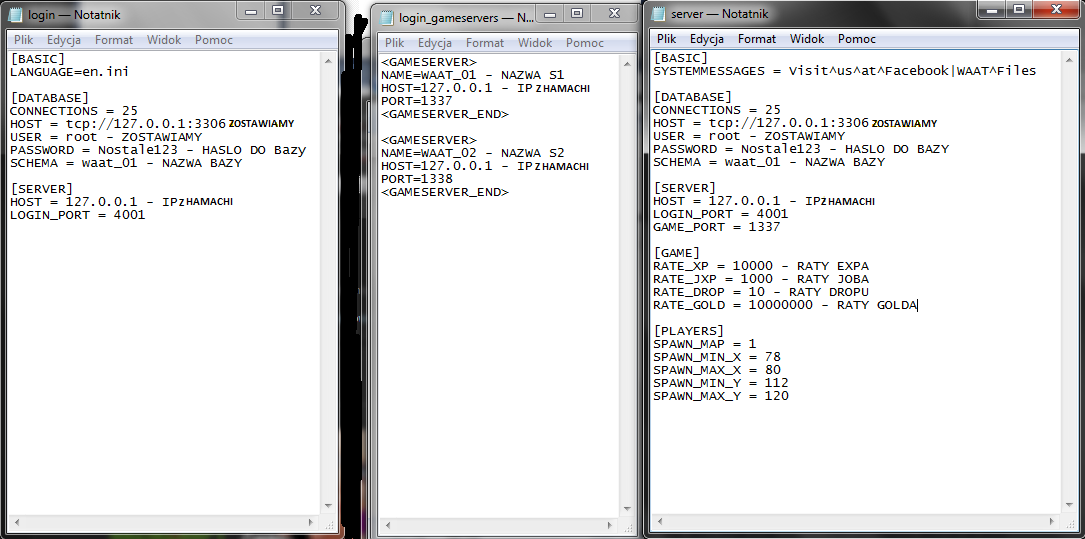The height and width of the screenshot is (539, 1085).
Task: Close the server Notatnik window
Action: [x=1057, y=9]
